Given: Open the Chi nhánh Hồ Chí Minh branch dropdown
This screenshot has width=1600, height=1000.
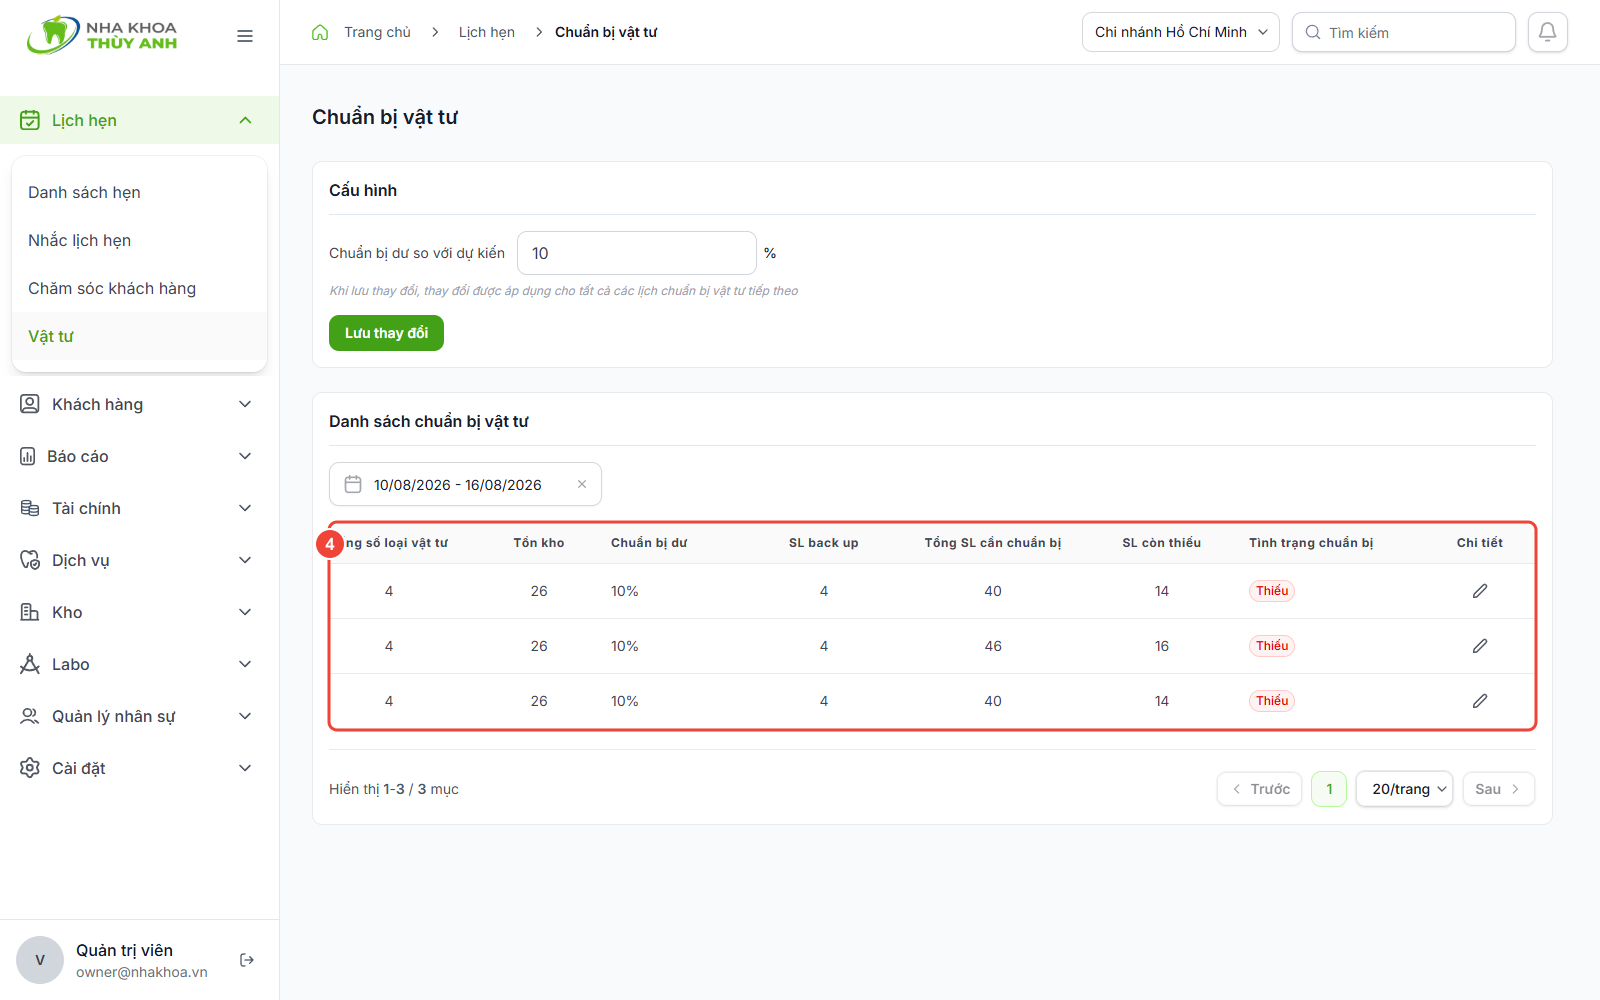Looking at the screenshot, I should 1180,32.
